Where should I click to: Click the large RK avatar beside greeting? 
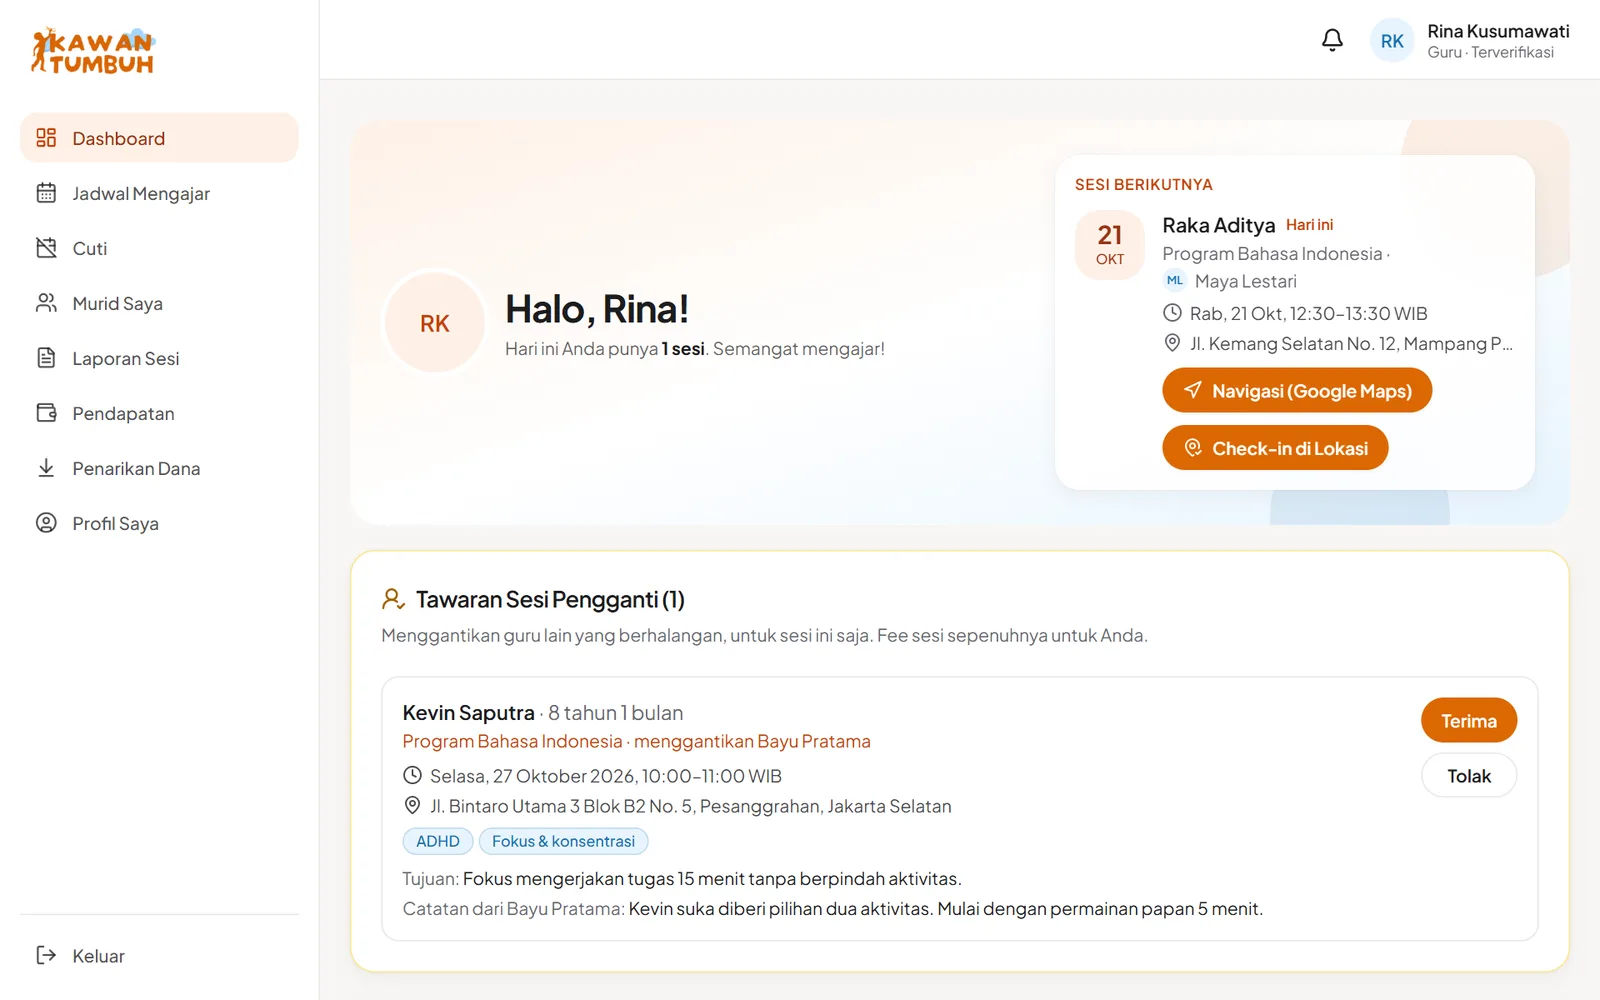pyautogui.click(x=435, y=323)
